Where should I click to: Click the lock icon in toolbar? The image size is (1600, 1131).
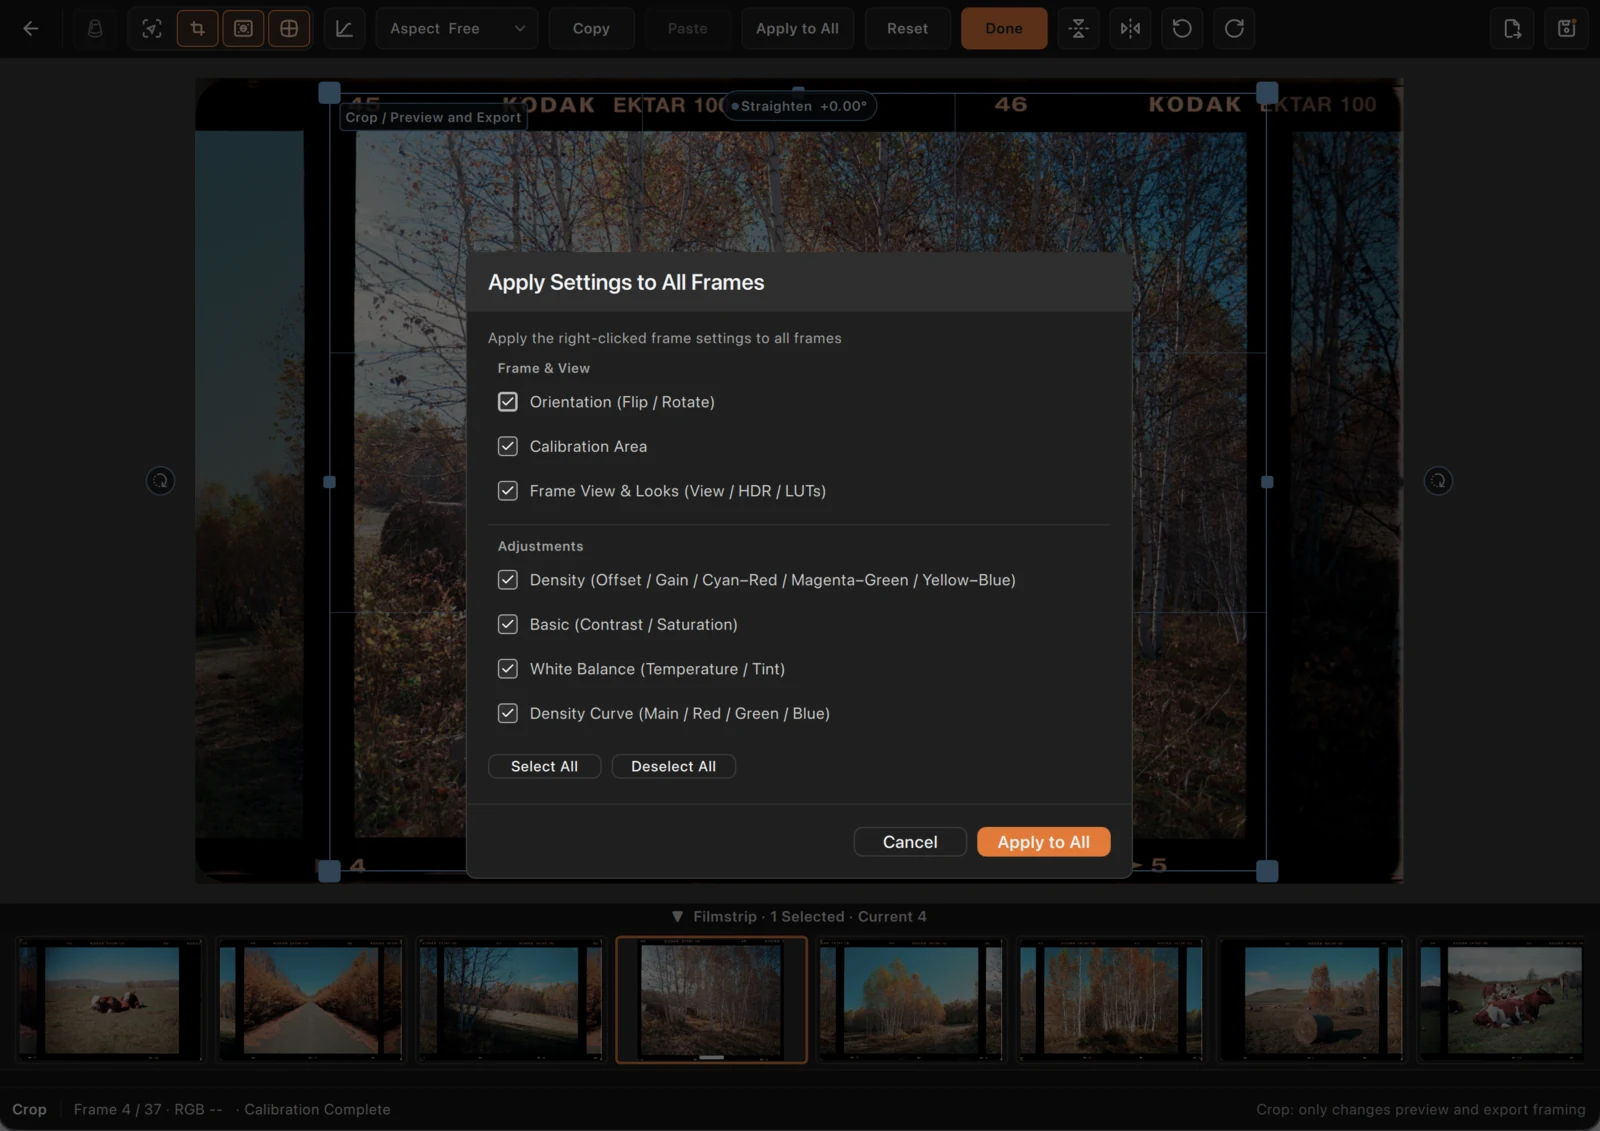95,29
